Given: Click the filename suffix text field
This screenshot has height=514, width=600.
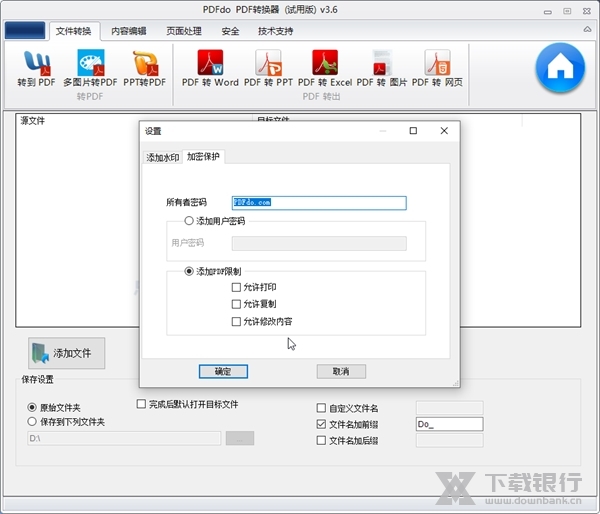Looking at the screenshot, I should (x=450, y=440).
